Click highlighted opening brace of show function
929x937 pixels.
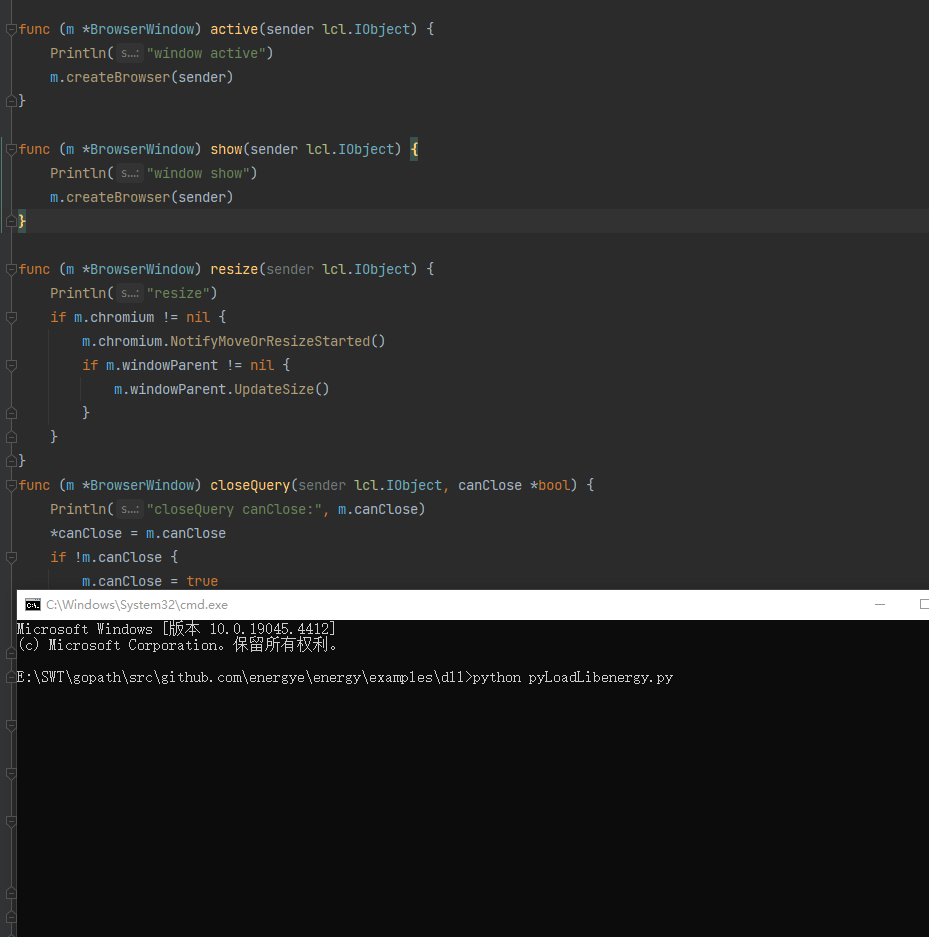(414, 149)
